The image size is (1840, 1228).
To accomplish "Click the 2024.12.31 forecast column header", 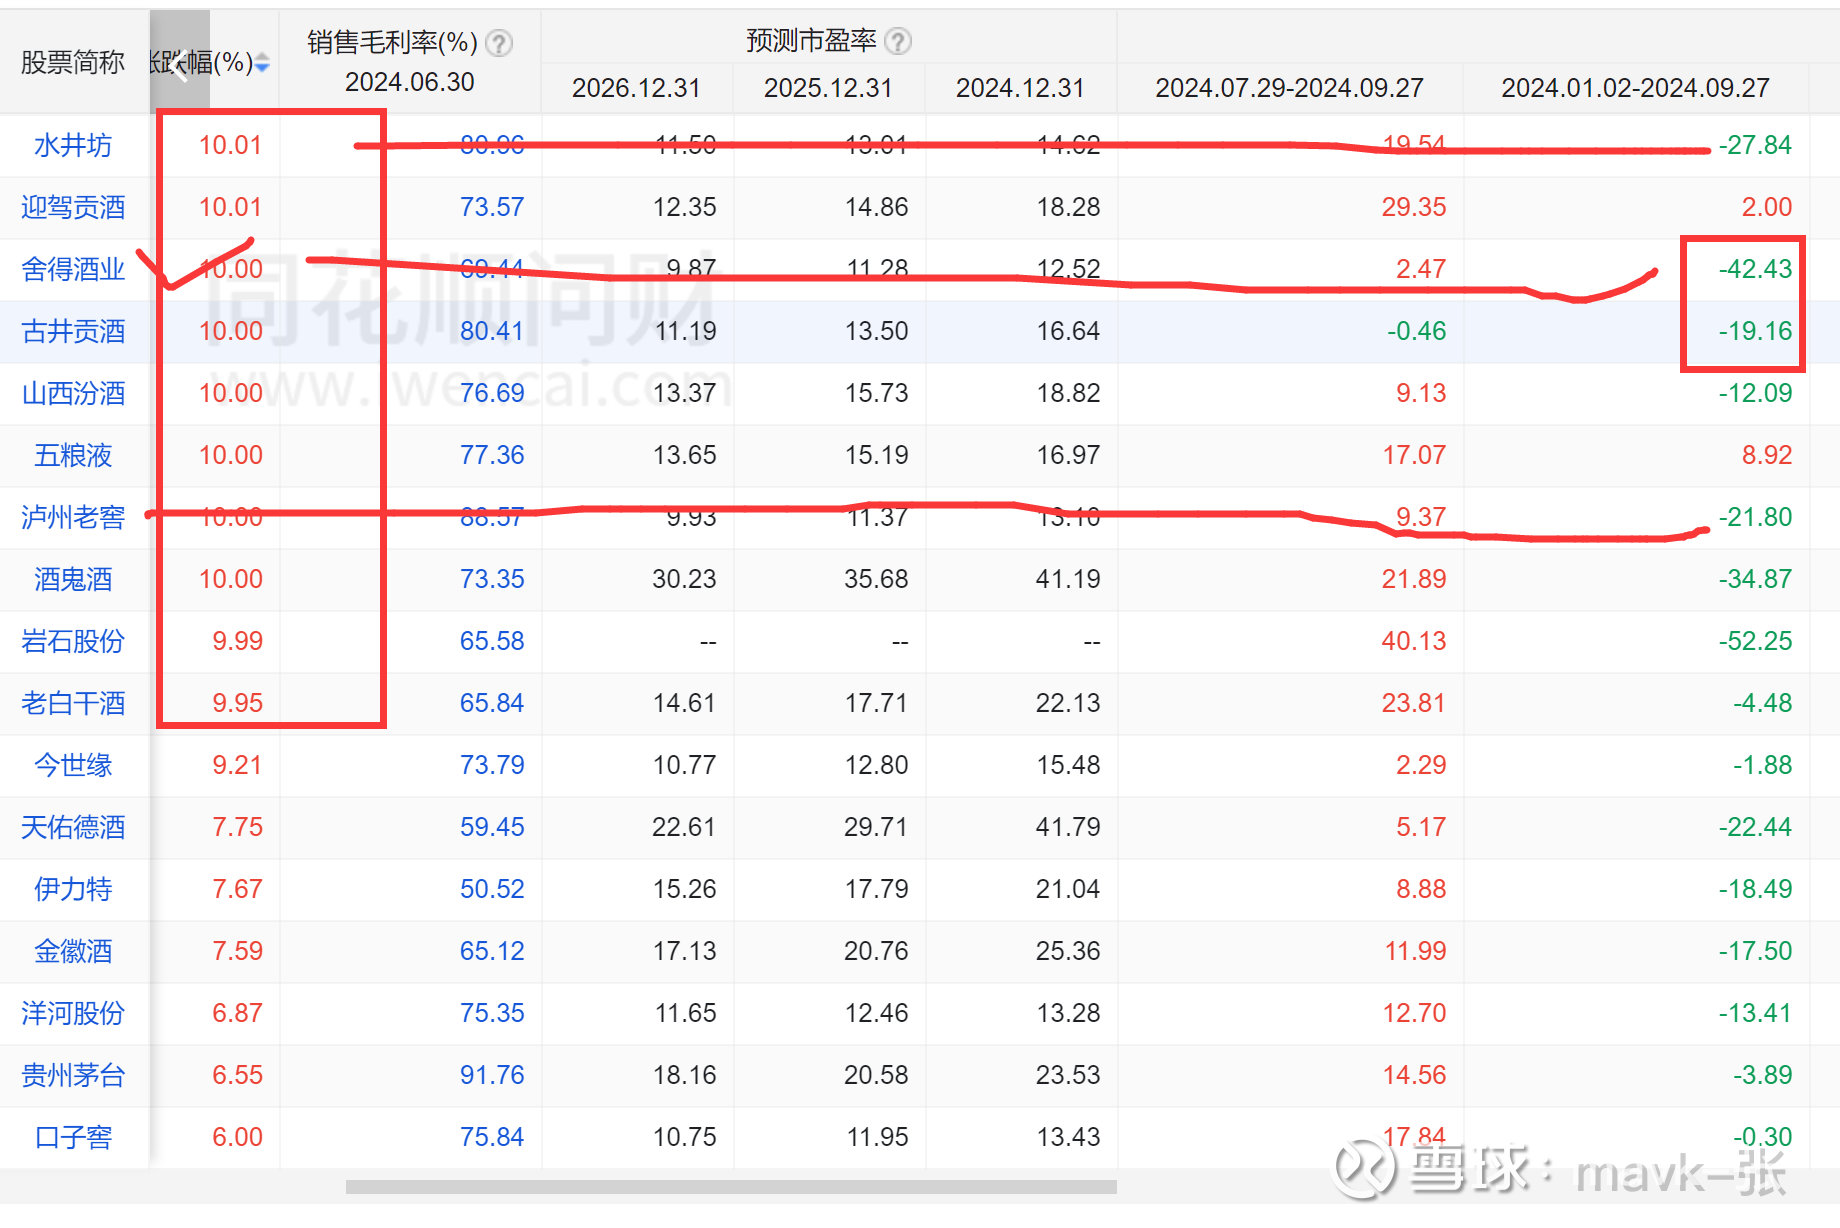I will [1020, 88].
